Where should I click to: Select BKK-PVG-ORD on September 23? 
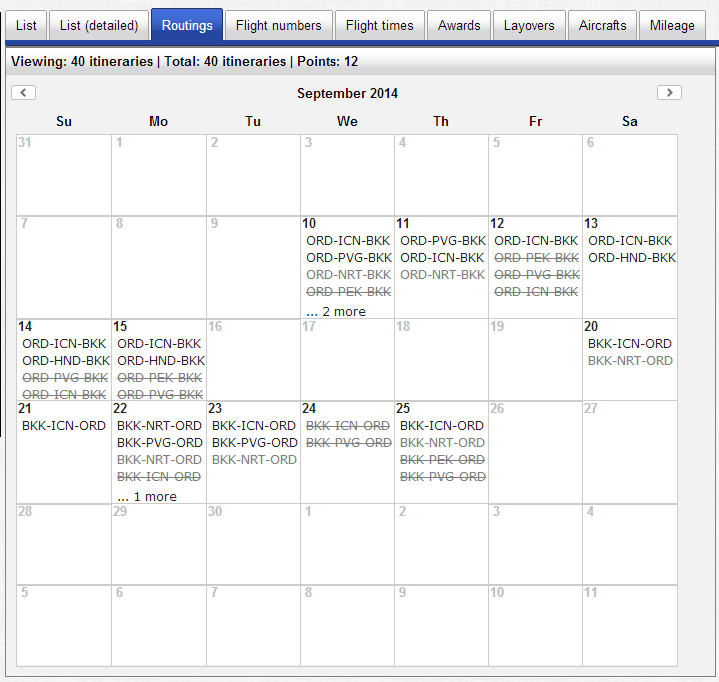[x=254, y=443]
